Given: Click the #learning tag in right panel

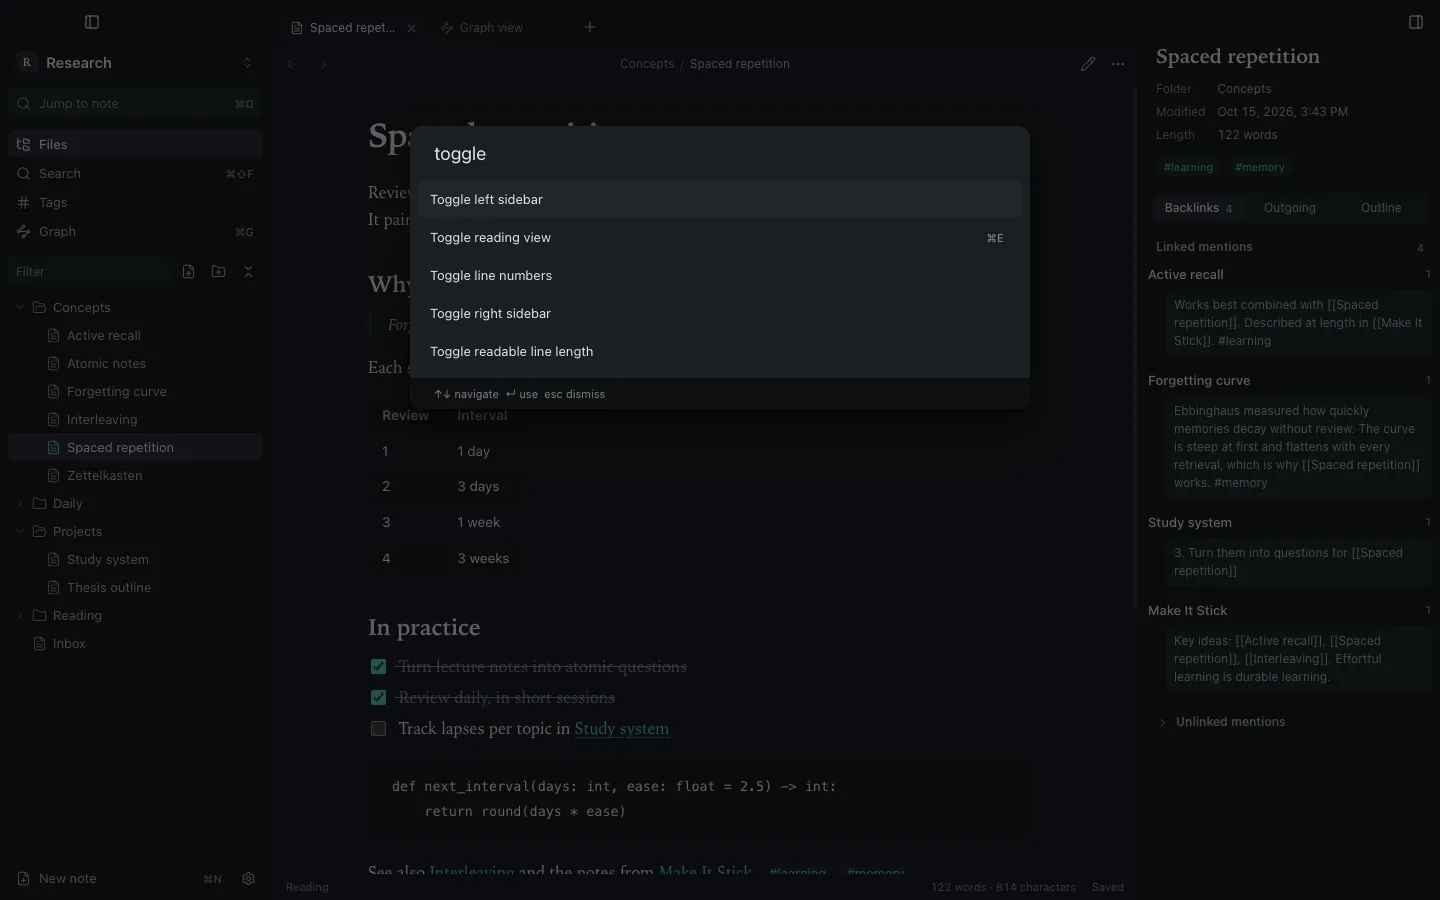Looking at the screenshot, I should [1188, 167].
